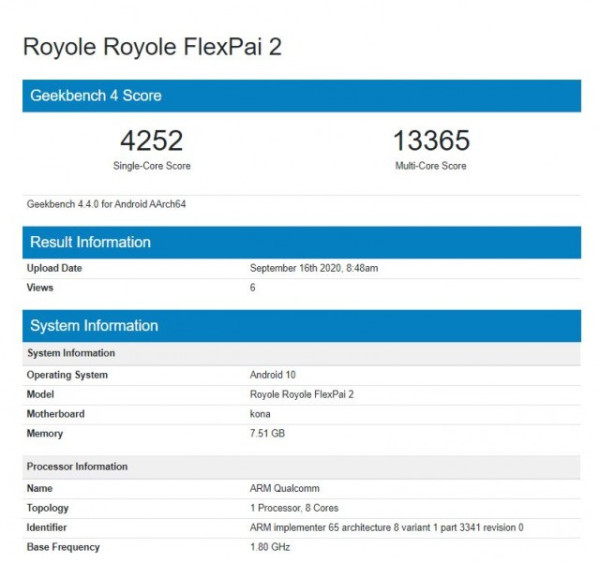Select the ARM implementer 65 identifier value
The width and height of the screenshot is (600, 563).
(x=386, y=527)
